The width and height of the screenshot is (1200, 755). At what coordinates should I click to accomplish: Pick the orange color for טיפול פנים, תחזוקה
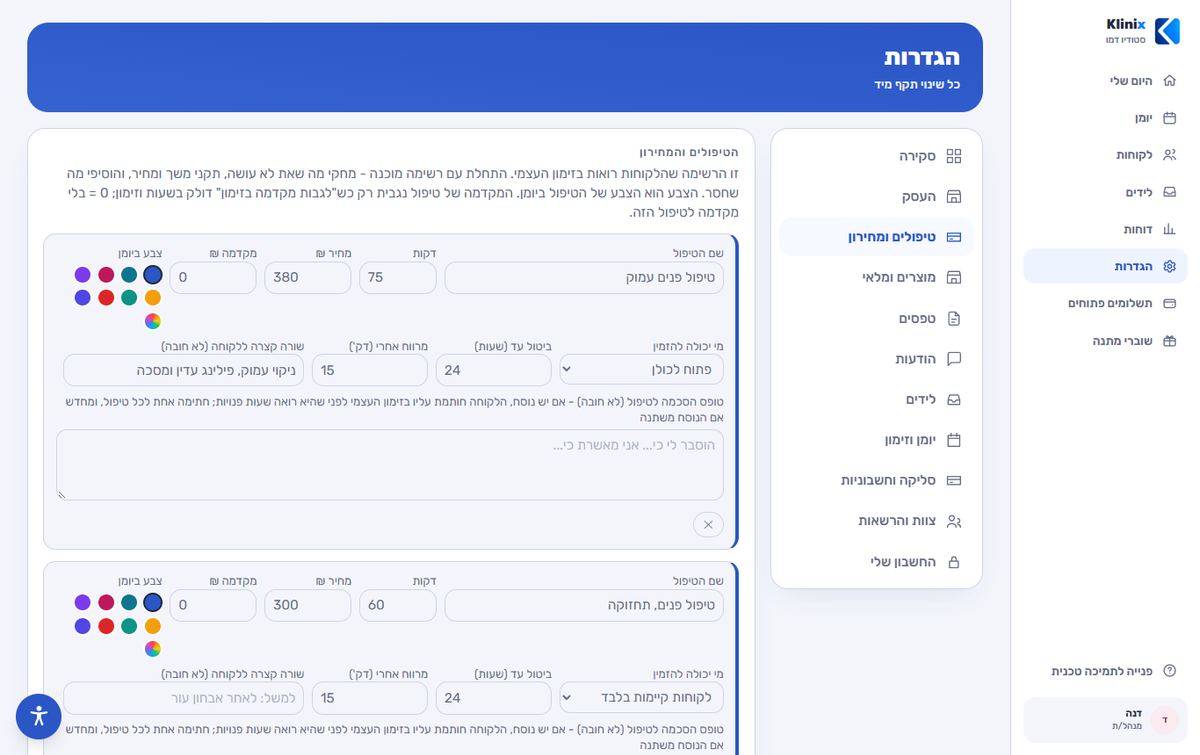[153, 626]
